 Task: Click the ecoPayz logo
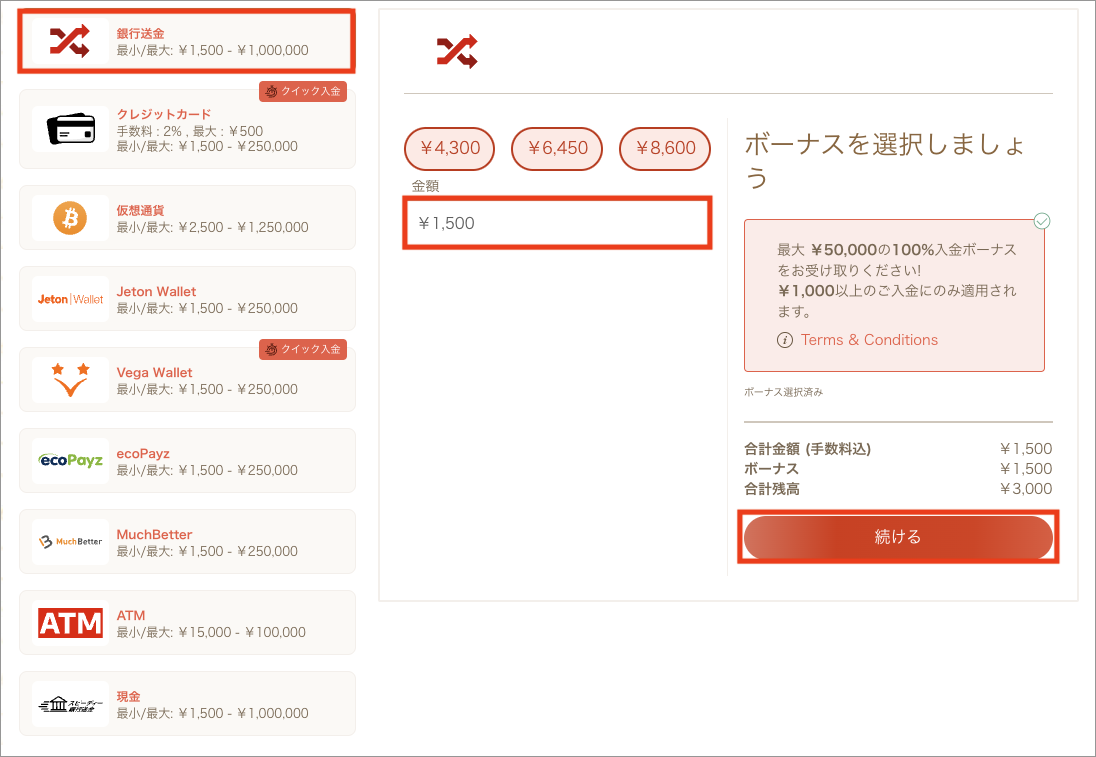(71, 461)
